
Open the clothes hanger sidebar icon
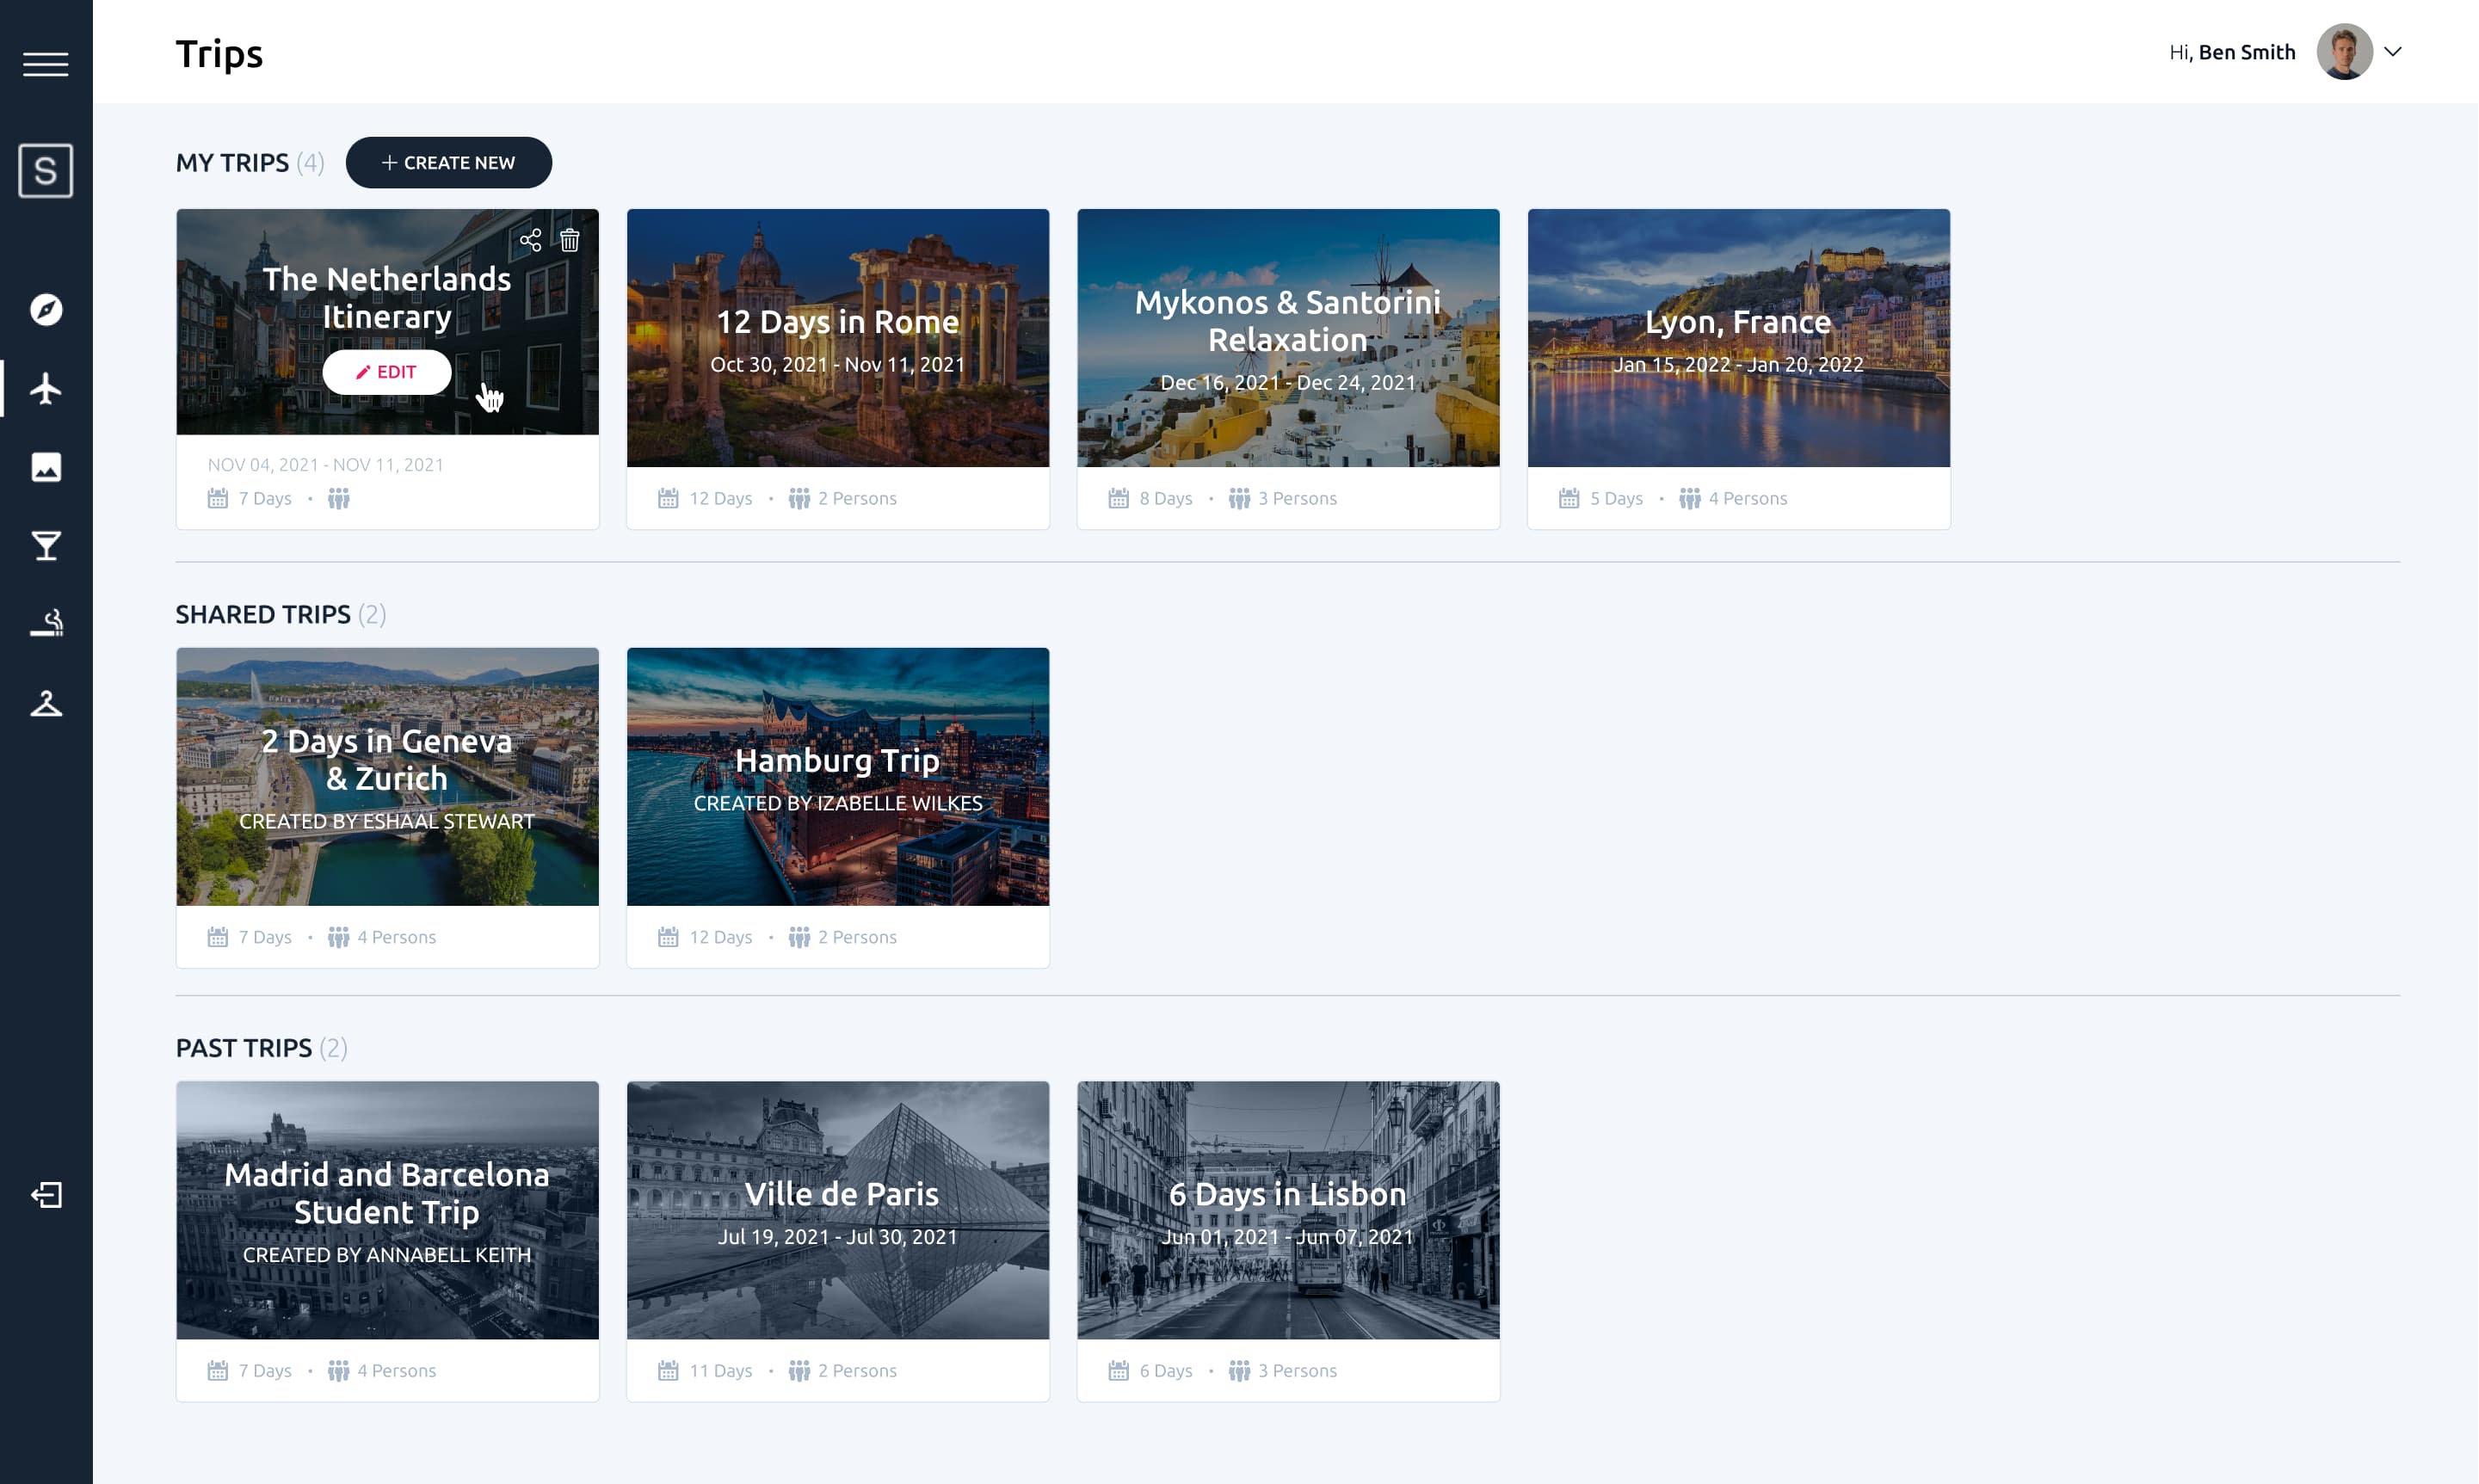coord(46,704)
